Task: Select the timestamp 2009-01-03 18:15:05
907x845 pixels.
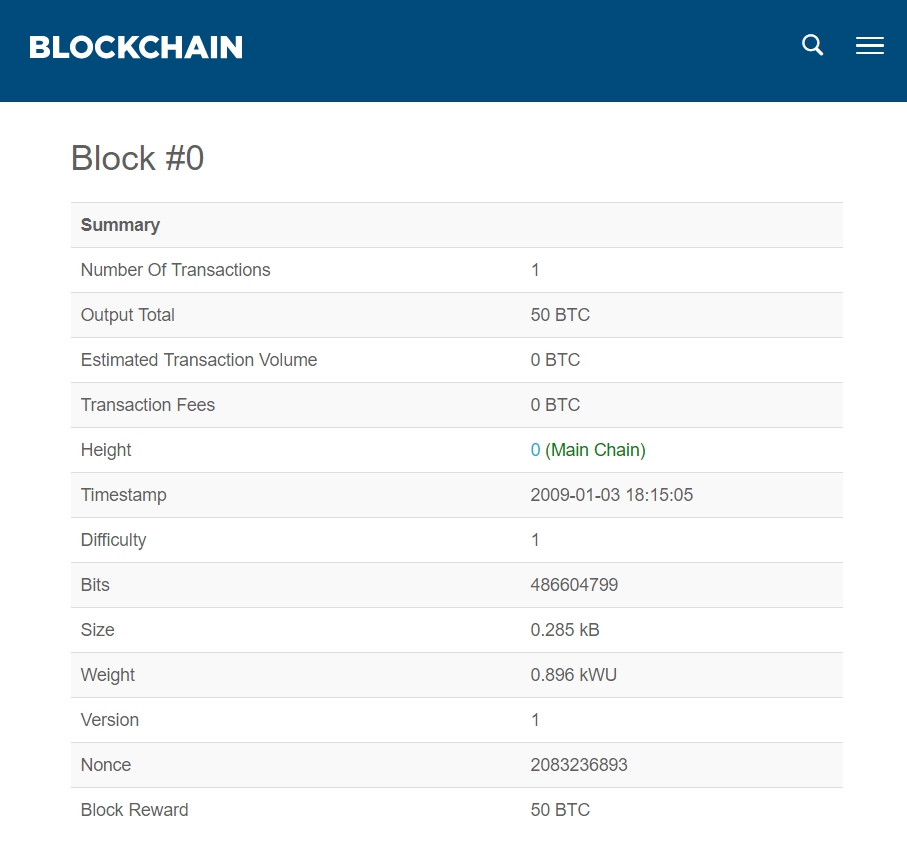Action: pos(611,495)
